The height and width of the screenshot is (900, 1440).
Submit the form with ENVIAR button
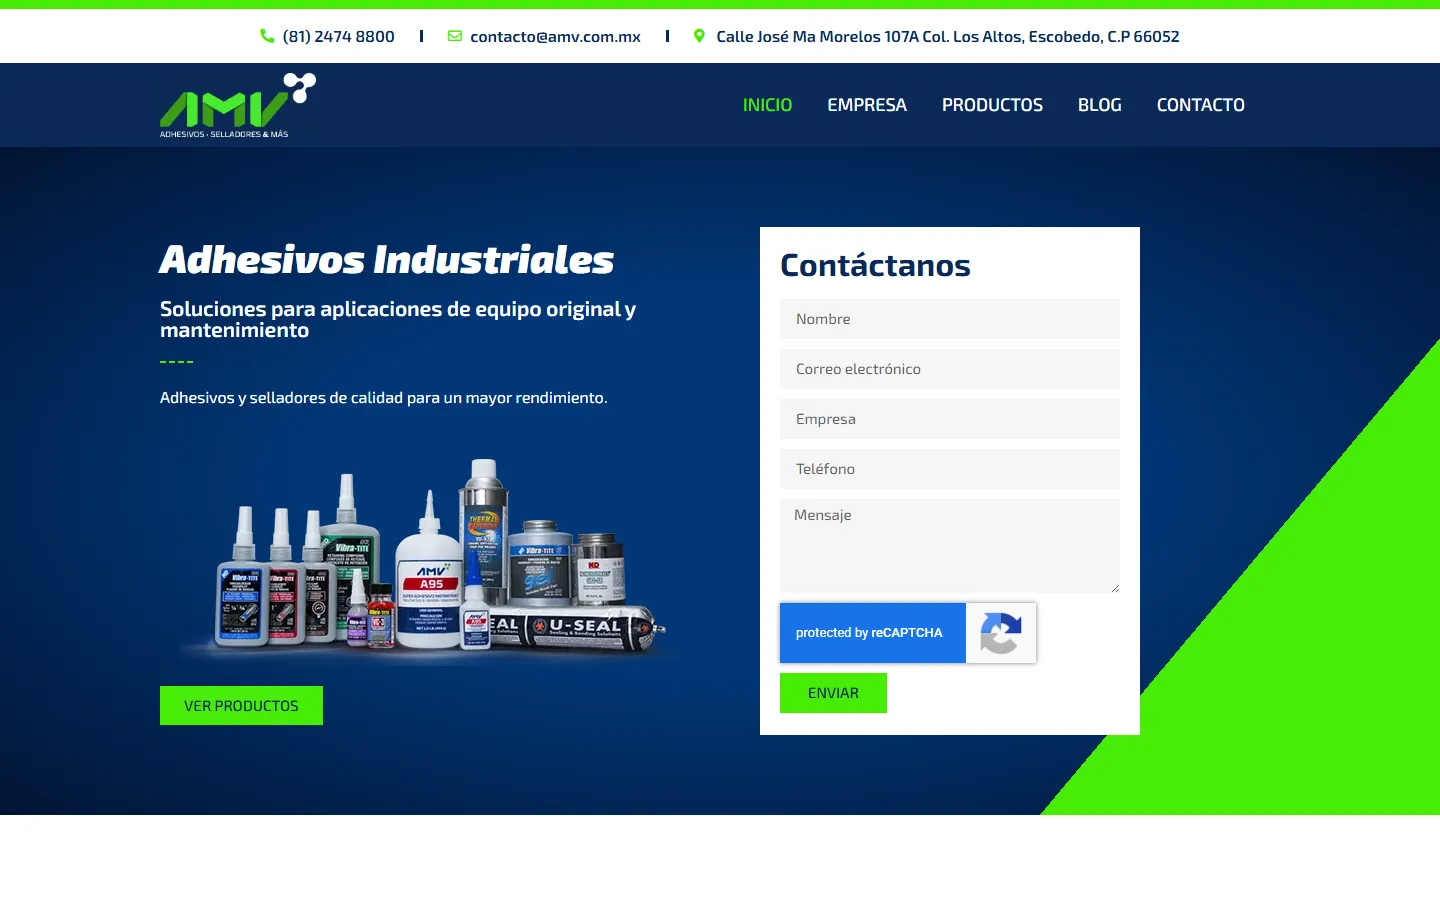pyautogui.click(x=833, y=693)
